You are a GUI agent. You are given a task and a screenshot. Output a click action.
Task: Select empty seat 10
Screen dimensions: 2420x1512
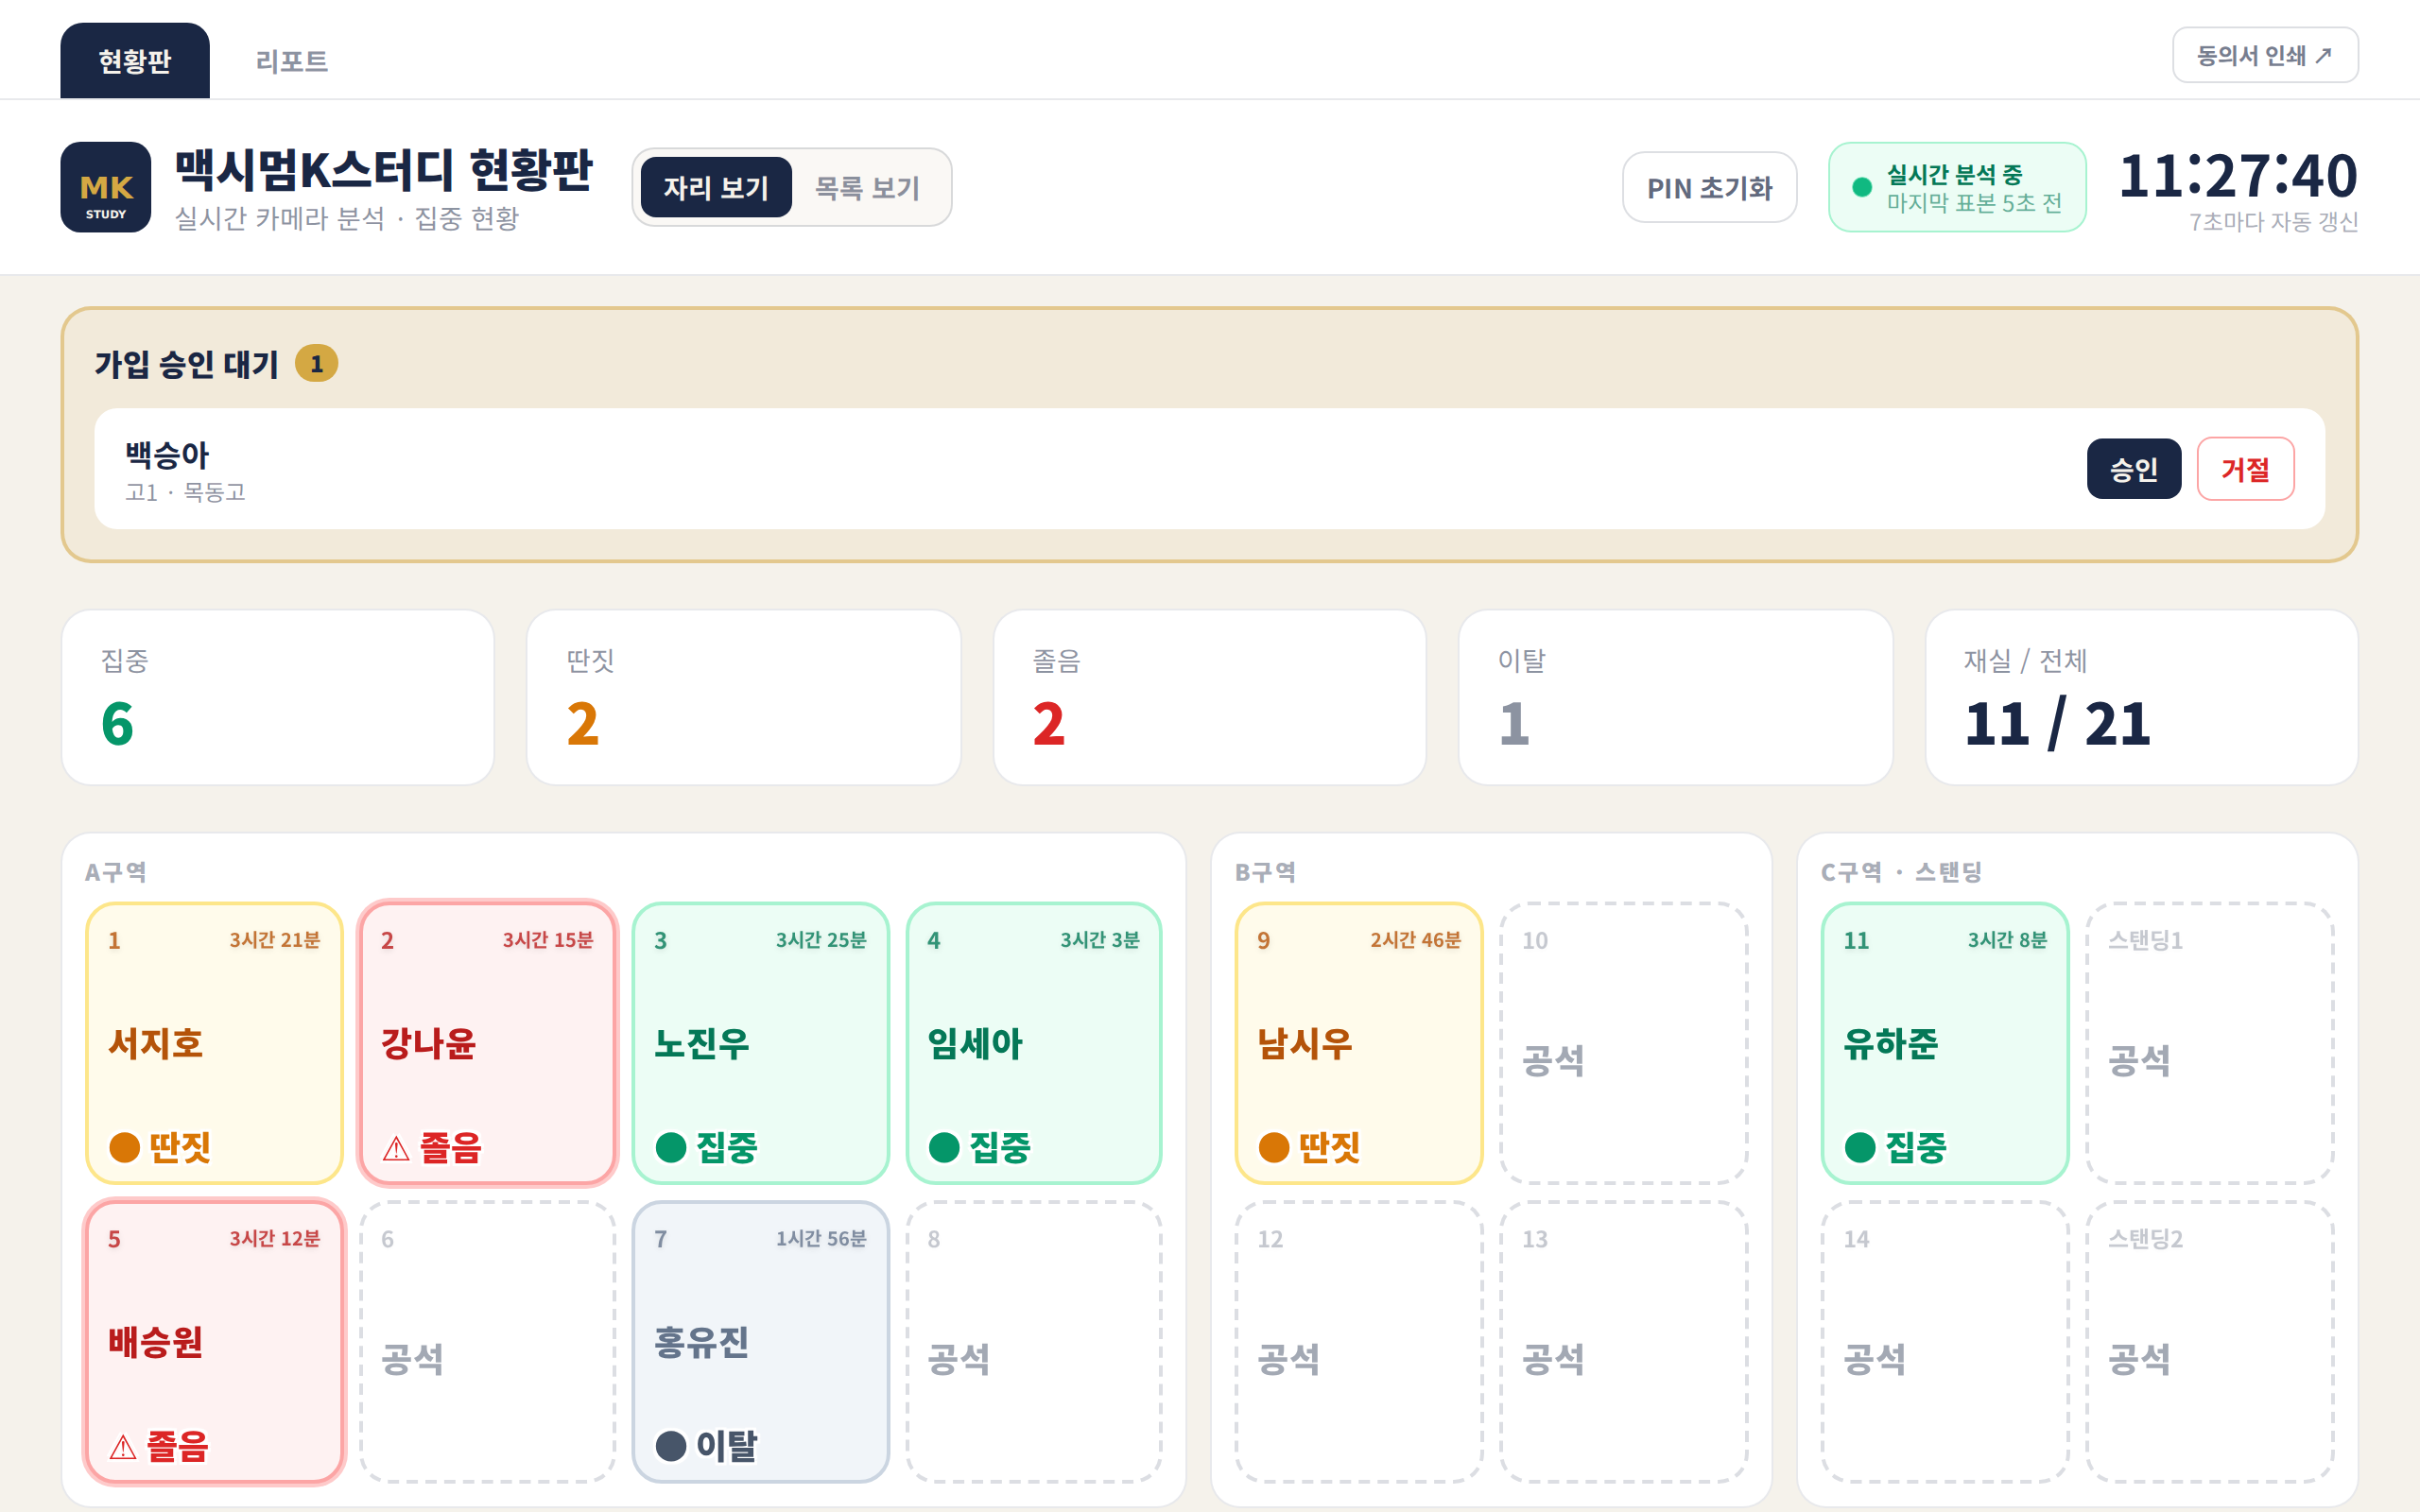pyautogui.click(x=1624, y=1043)
